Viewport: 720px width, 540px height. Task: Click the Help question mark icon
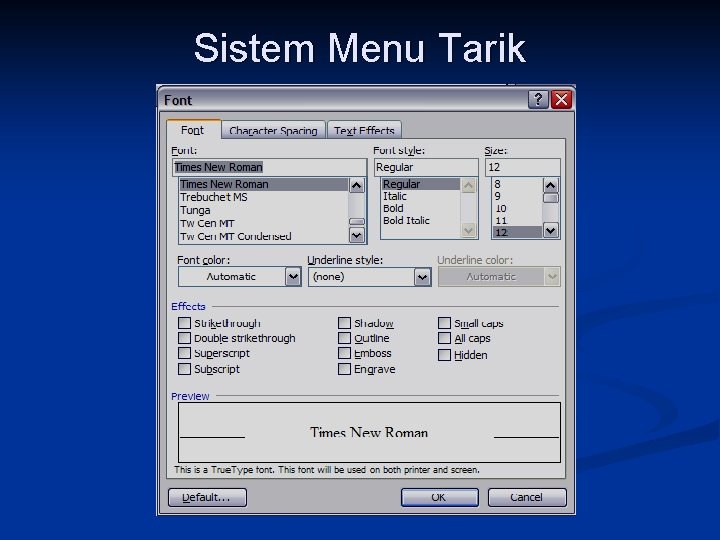(538, 99)
